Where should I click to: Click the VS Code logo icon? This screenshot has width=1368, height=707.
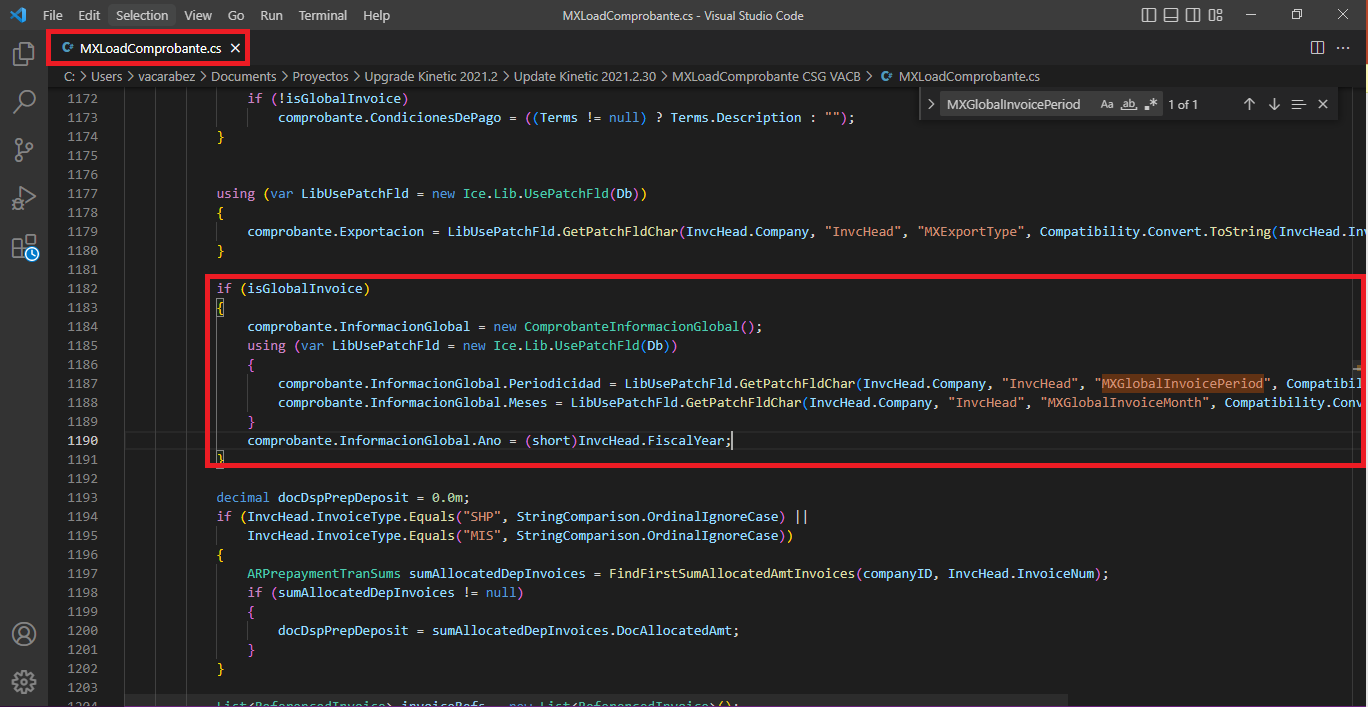tap(17, 15)
